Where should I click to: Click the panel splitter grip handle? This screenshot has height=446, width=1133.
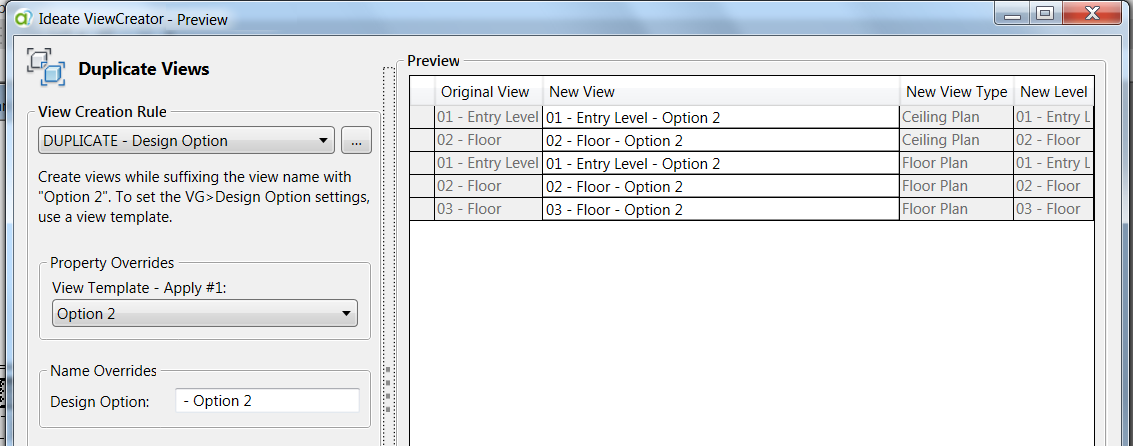tap(388, 389)
